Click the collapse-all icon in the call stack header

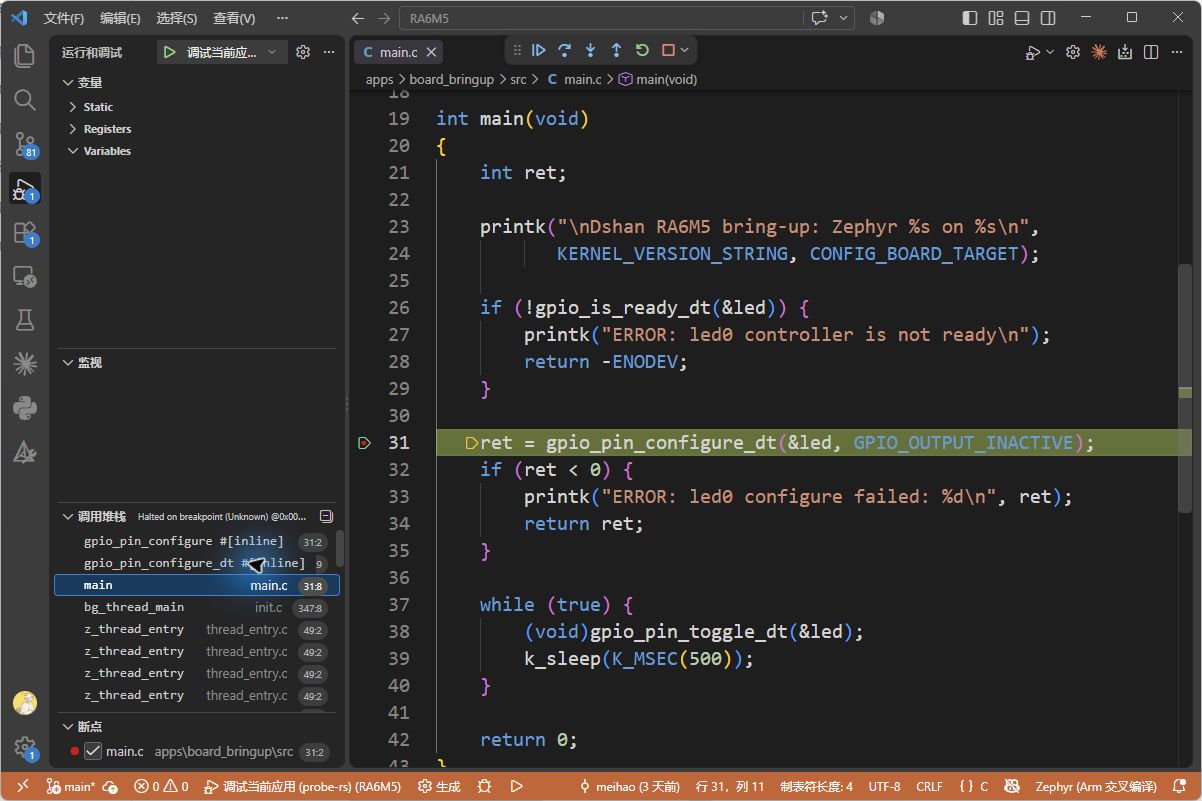pos(326,516)
